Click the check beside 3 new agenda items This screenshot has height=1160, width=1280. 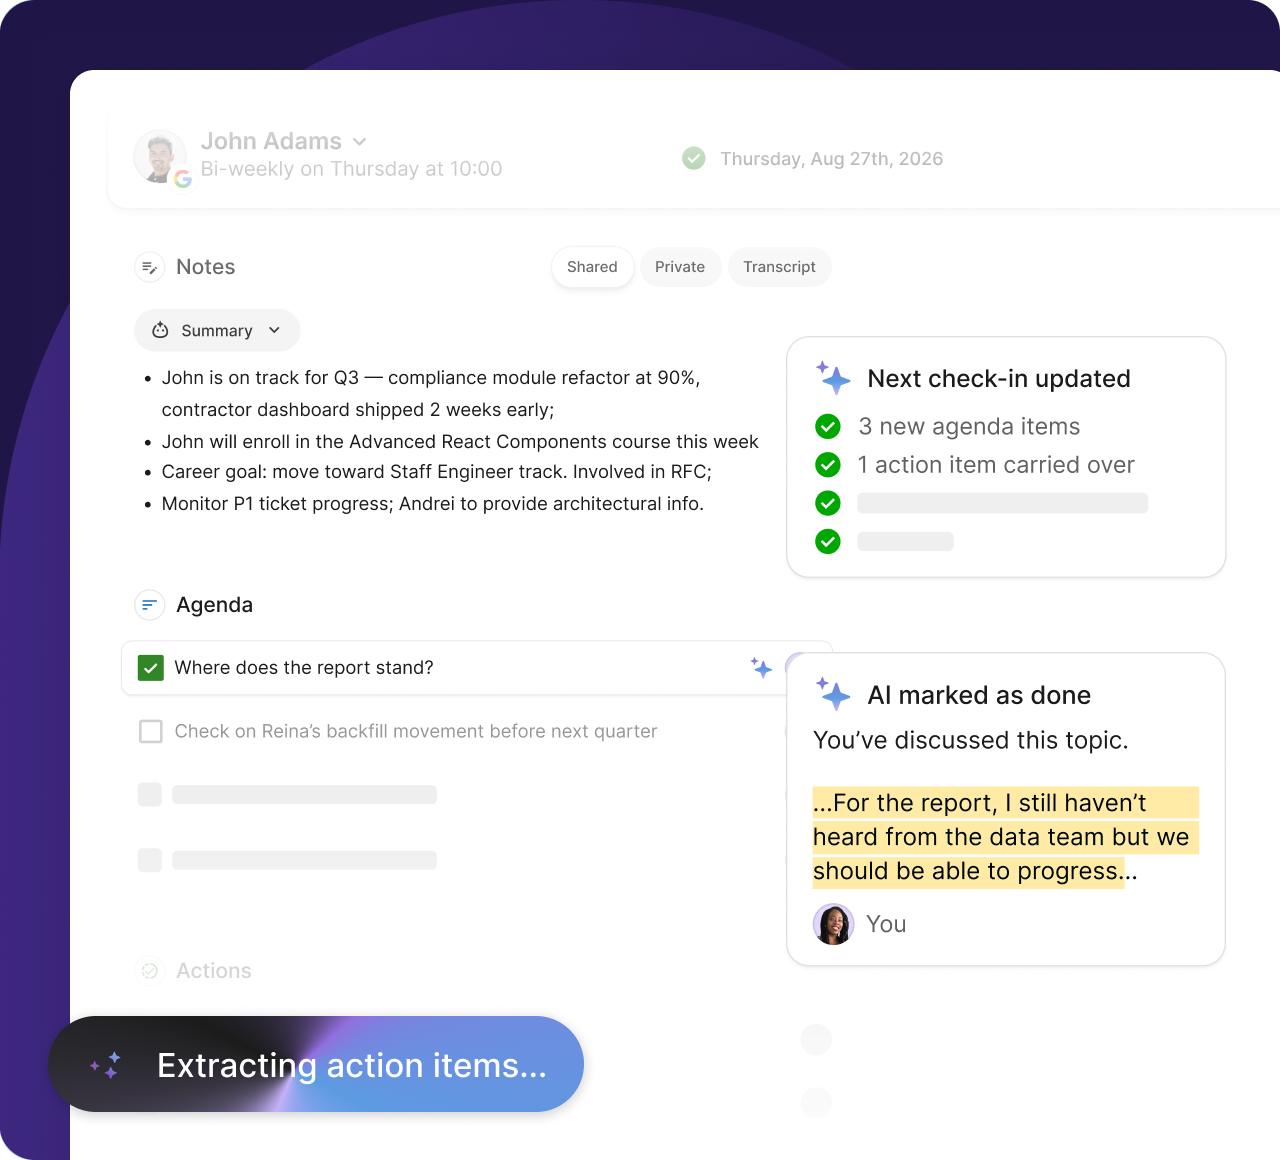pyautogui.click(x=828, y=427)
